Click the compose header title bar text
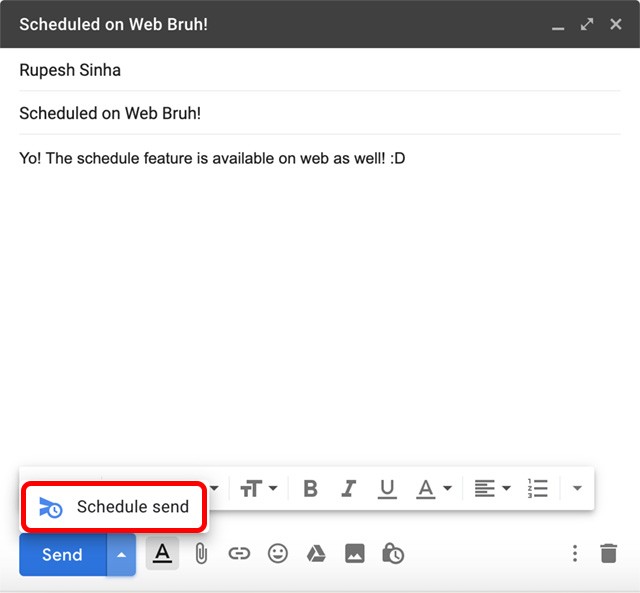 pyautogui.click(x=113, y=24)
